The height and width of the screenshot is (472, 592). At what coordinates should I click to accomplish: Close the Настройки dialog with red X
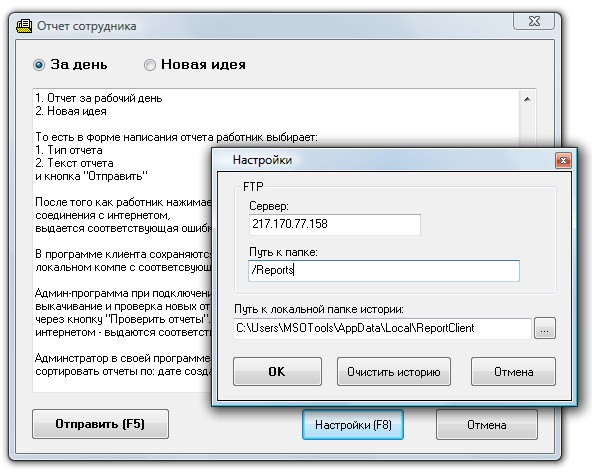pyautogui.click(x=563, y=160)
